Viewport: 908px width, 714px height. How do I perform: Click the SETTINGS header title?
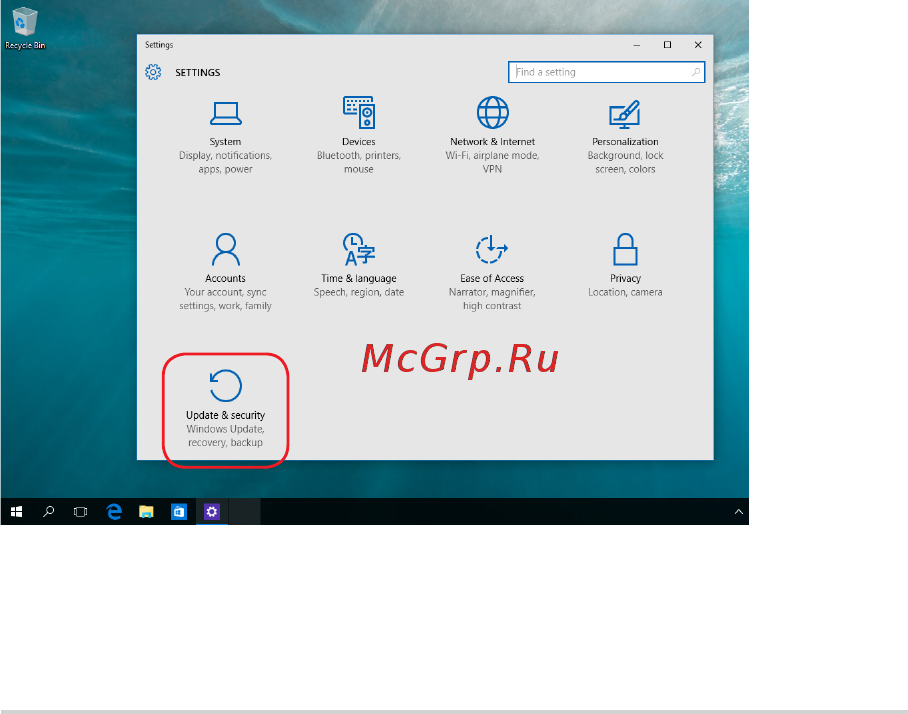197,72
